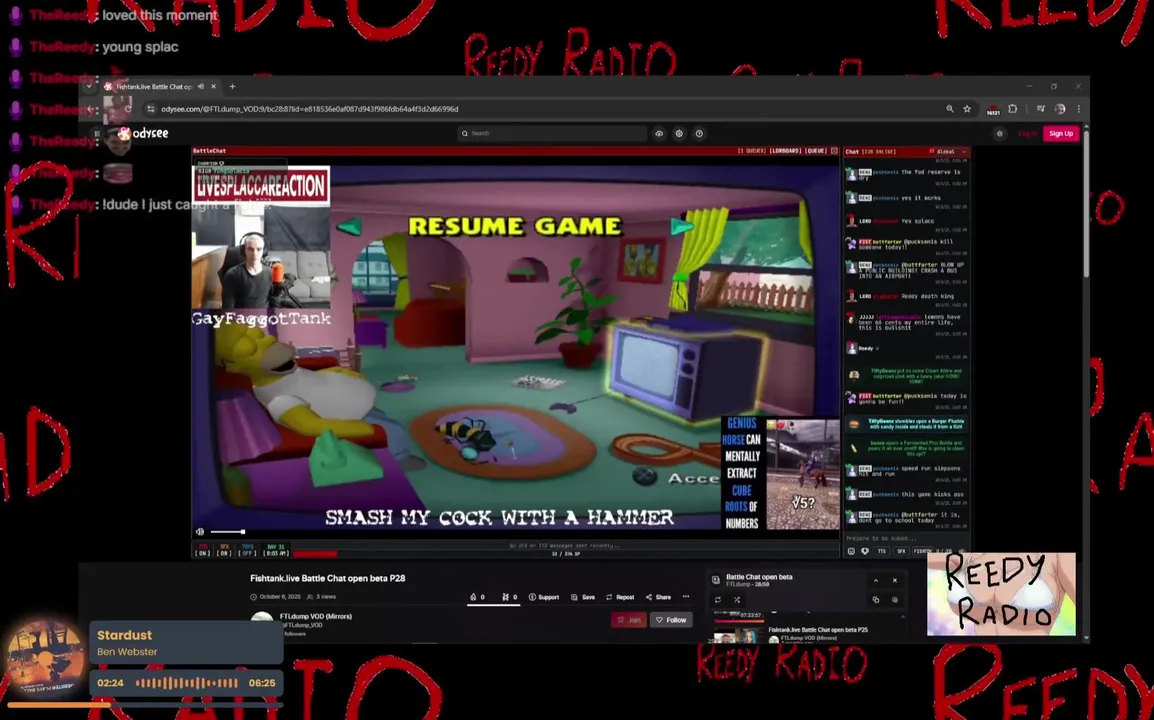Screen dimensions: 1154x720
Task: Follow the FTLdump VOD channel
Action: pyautogui.click(x=671, y=620)
